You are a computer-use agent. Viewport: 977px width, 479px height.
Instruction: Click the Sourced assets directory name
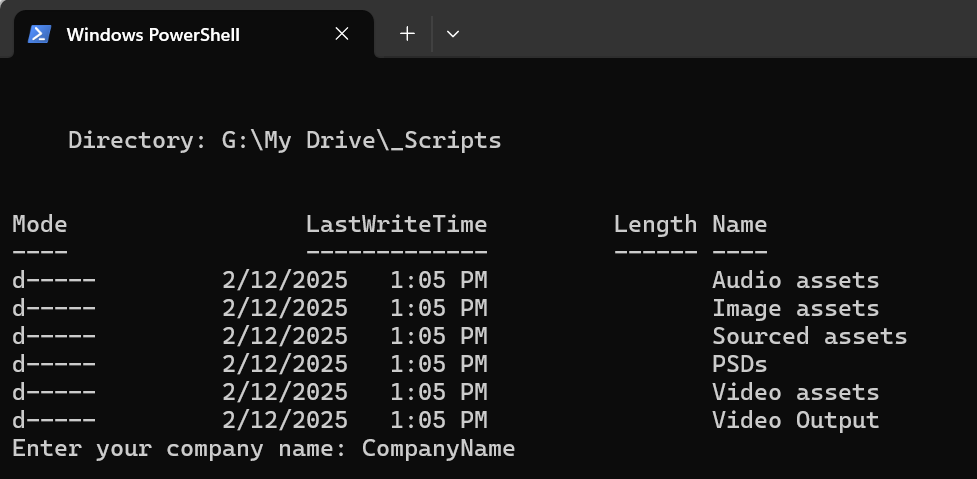click(809, 336)
